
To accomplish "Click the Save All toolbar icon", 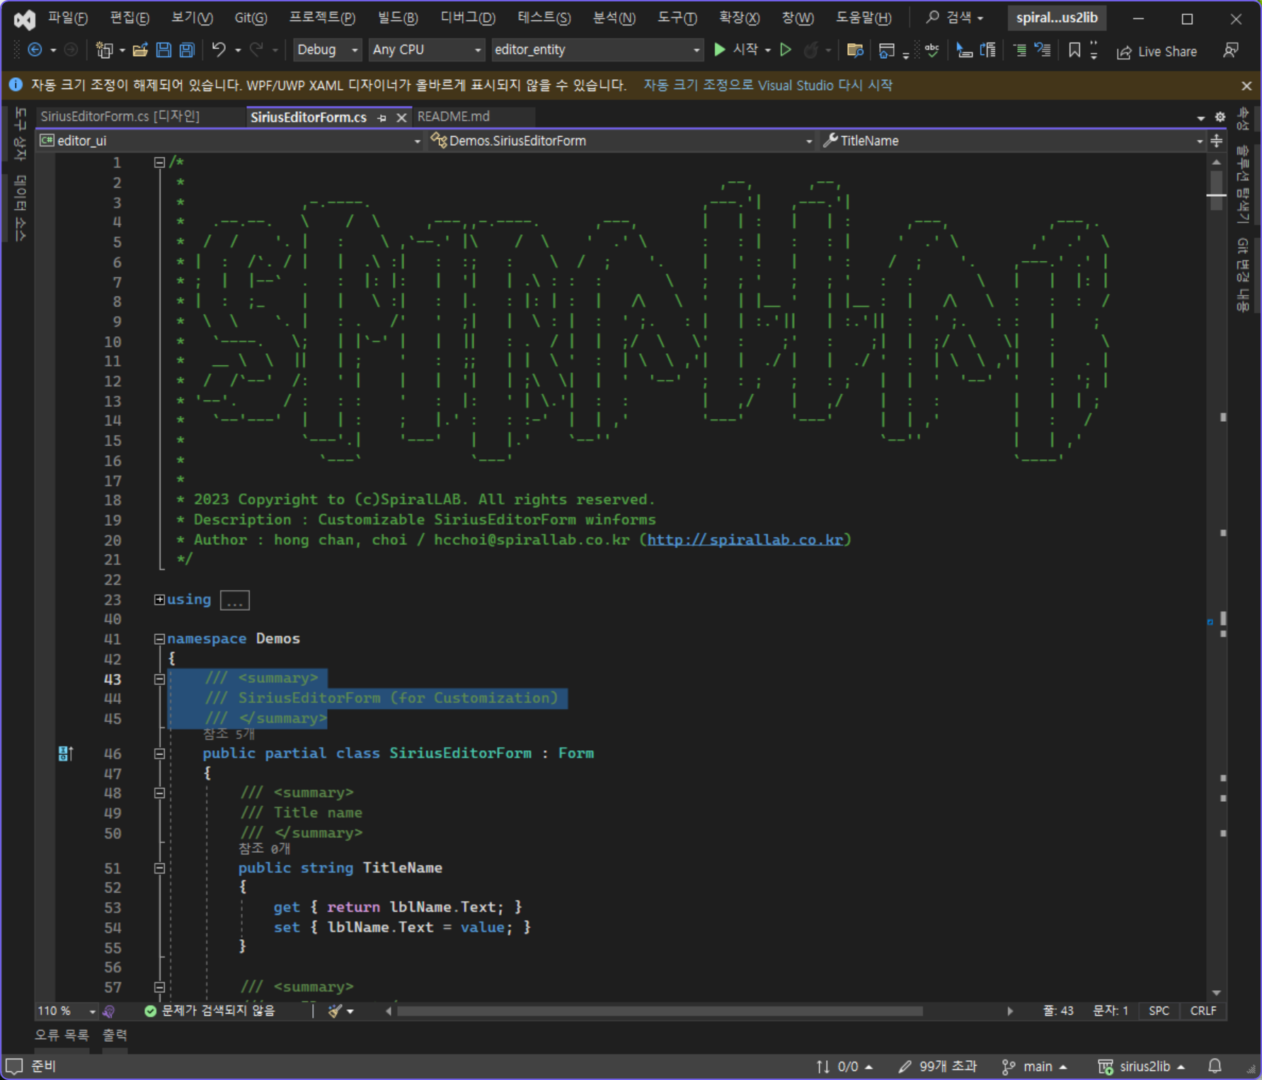I will click(x=186, y=50).
